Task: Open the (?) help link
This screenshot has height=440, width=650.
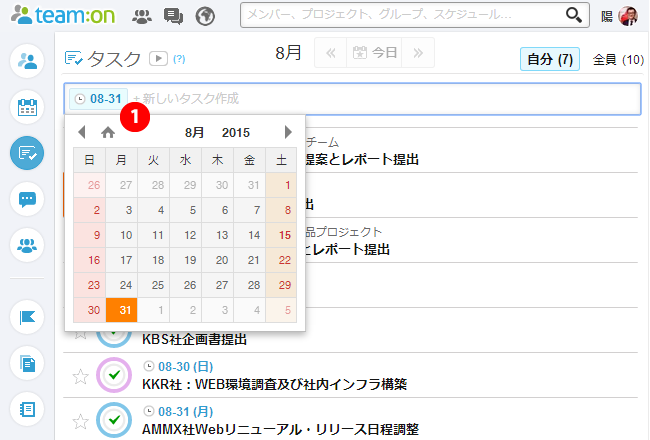Action: pyautogui.click(x=179, y=59)
